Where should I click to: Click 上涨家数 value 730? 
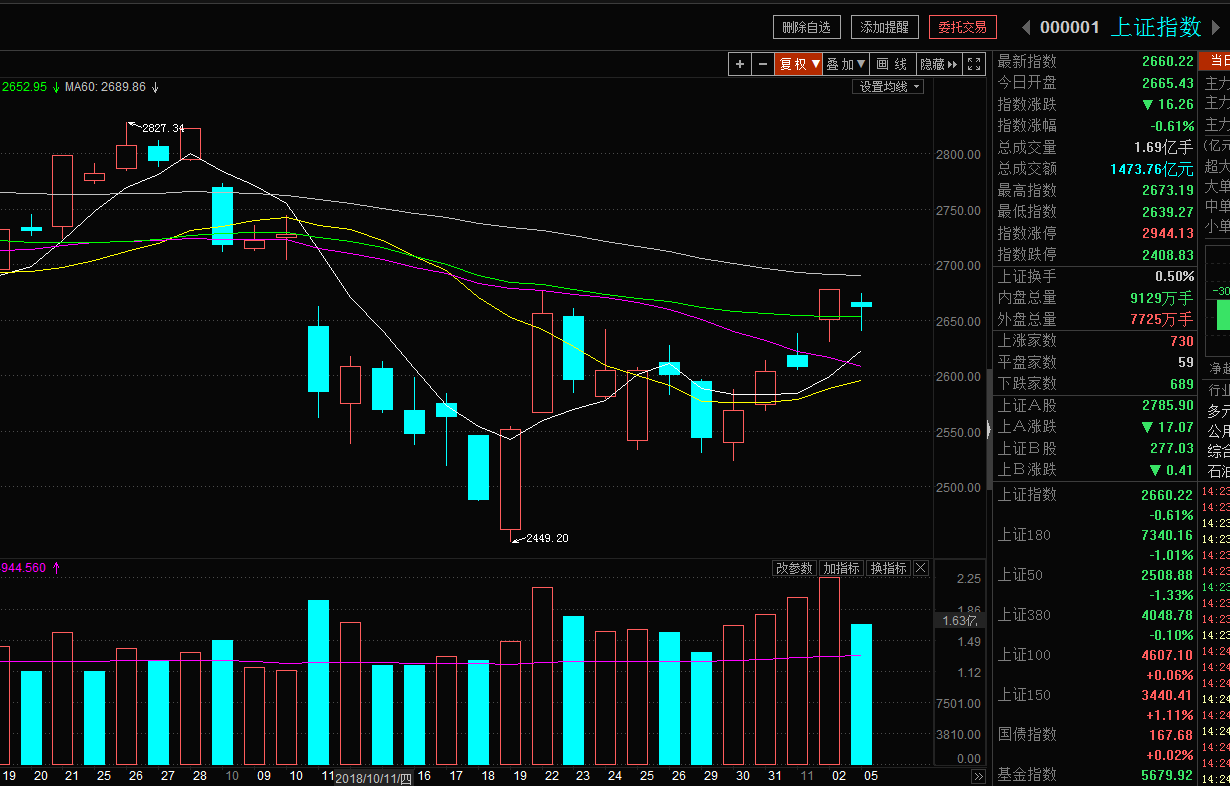pos(1181,341)
